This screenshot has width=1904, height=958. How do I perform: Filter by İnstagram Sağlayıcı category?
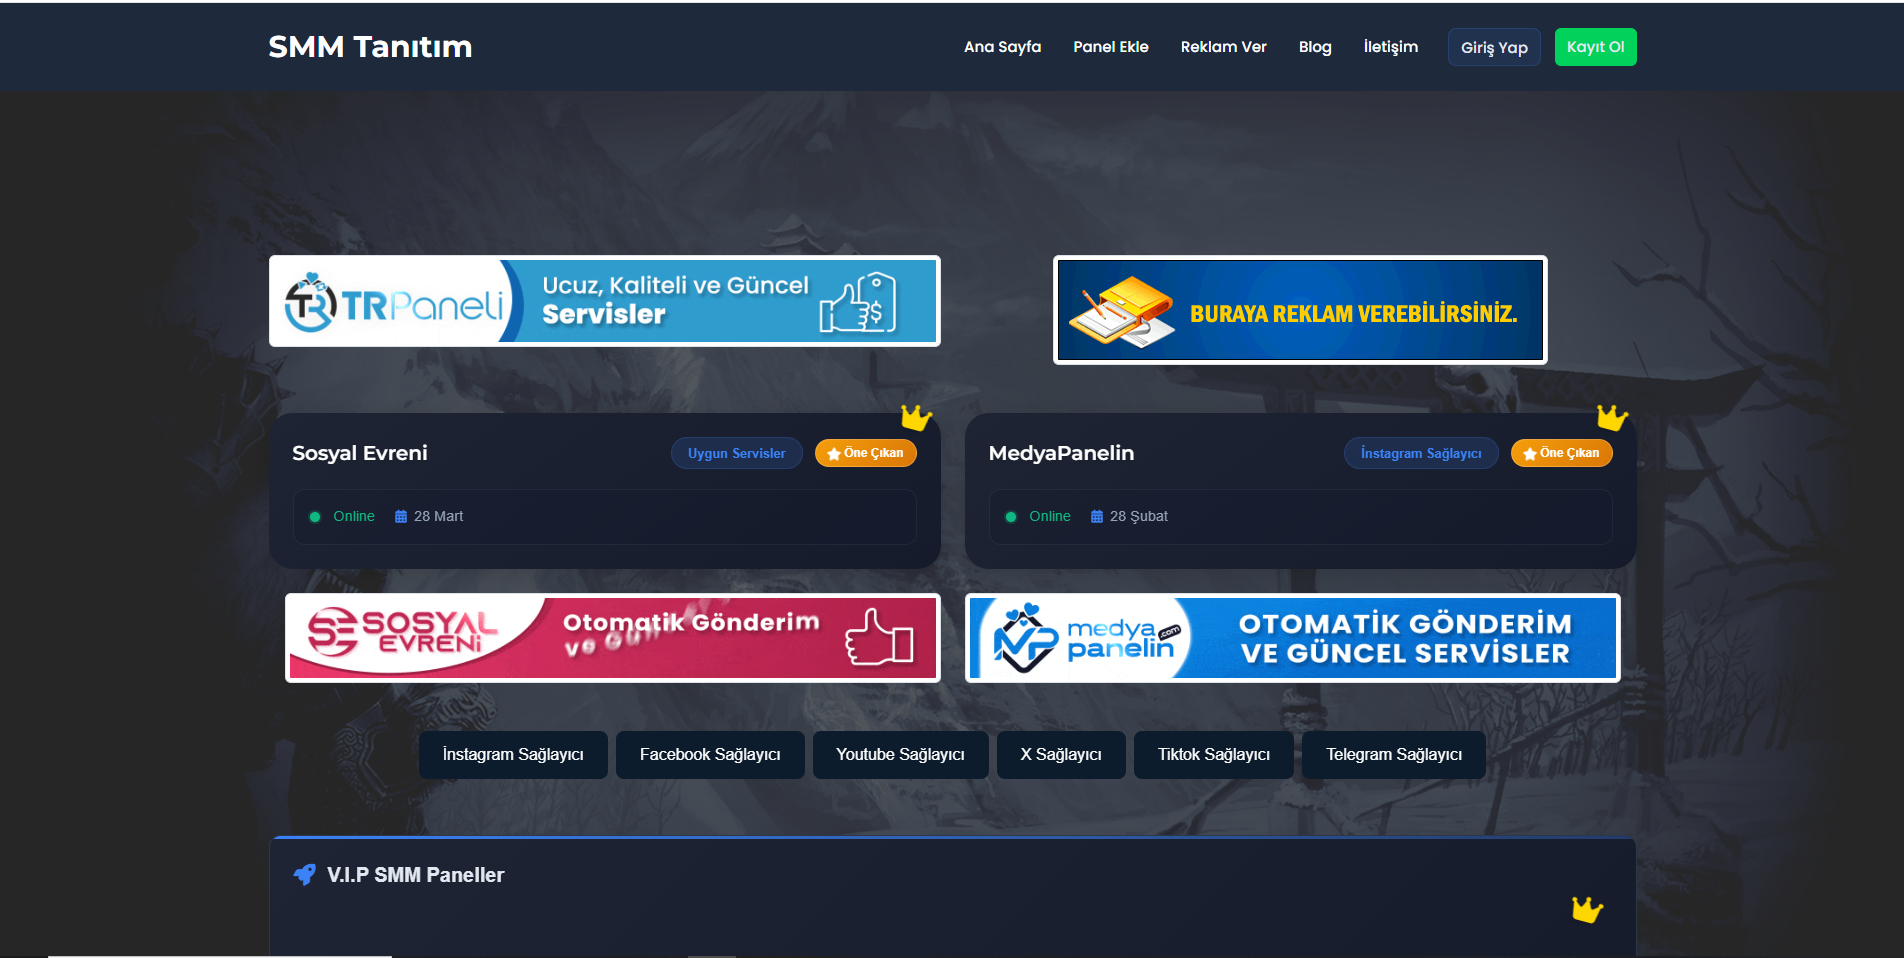(x=513, y=755)
